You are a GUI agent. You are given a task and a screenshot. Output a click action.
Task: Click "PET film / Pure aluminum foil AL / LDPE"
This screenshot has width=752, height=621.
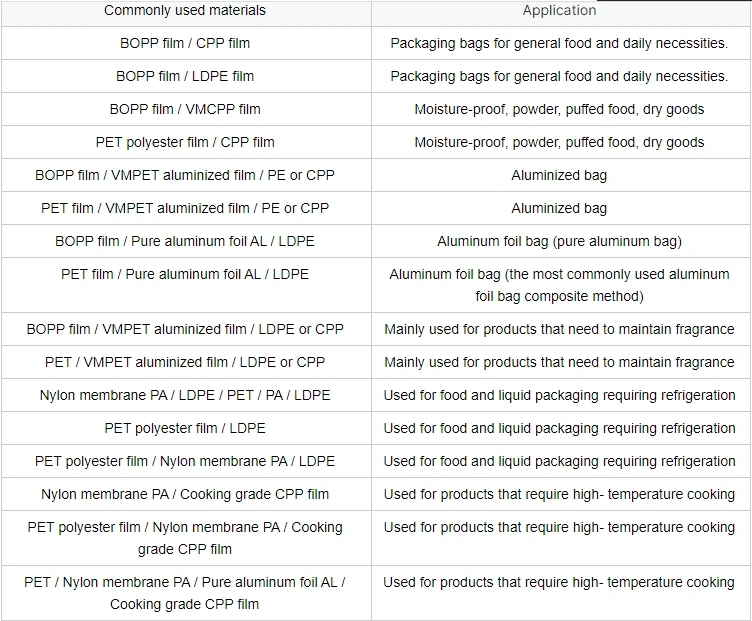pos(185,274)
